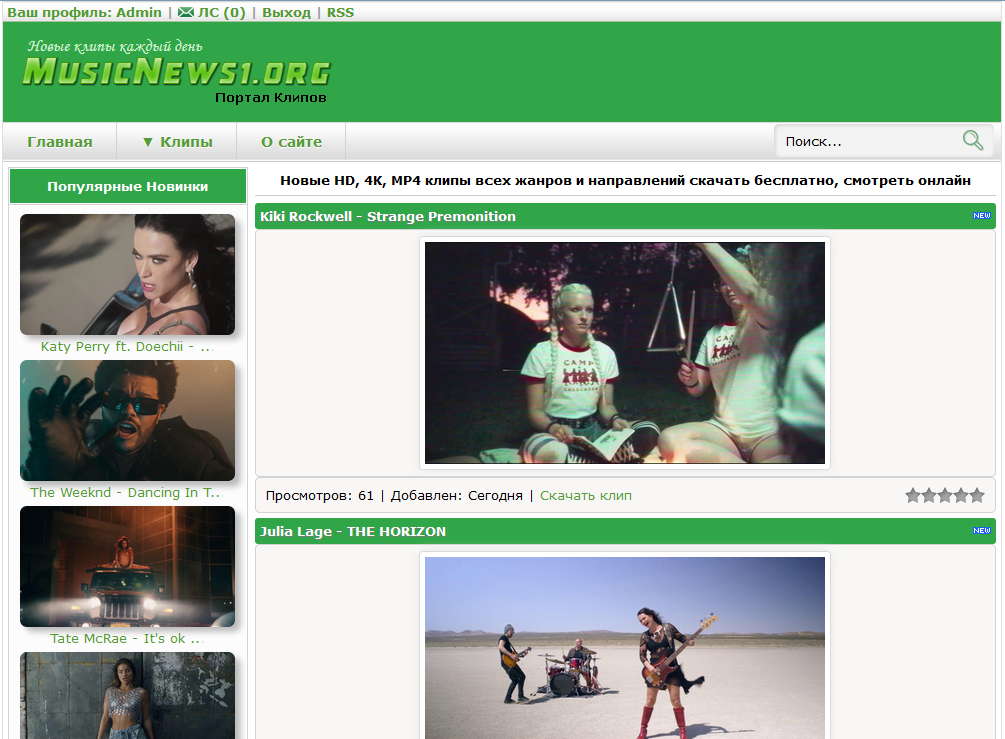1005x739 pixels.
Task: Open The Weeknd clip thumbnail
Action: pos(128,420)
